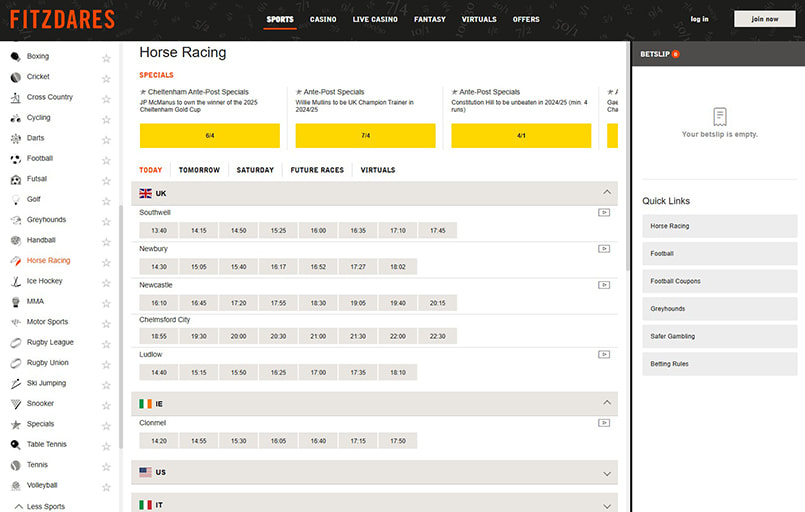Click the join now button
Viewport: 805px width, 512px height.
(764, 19)
